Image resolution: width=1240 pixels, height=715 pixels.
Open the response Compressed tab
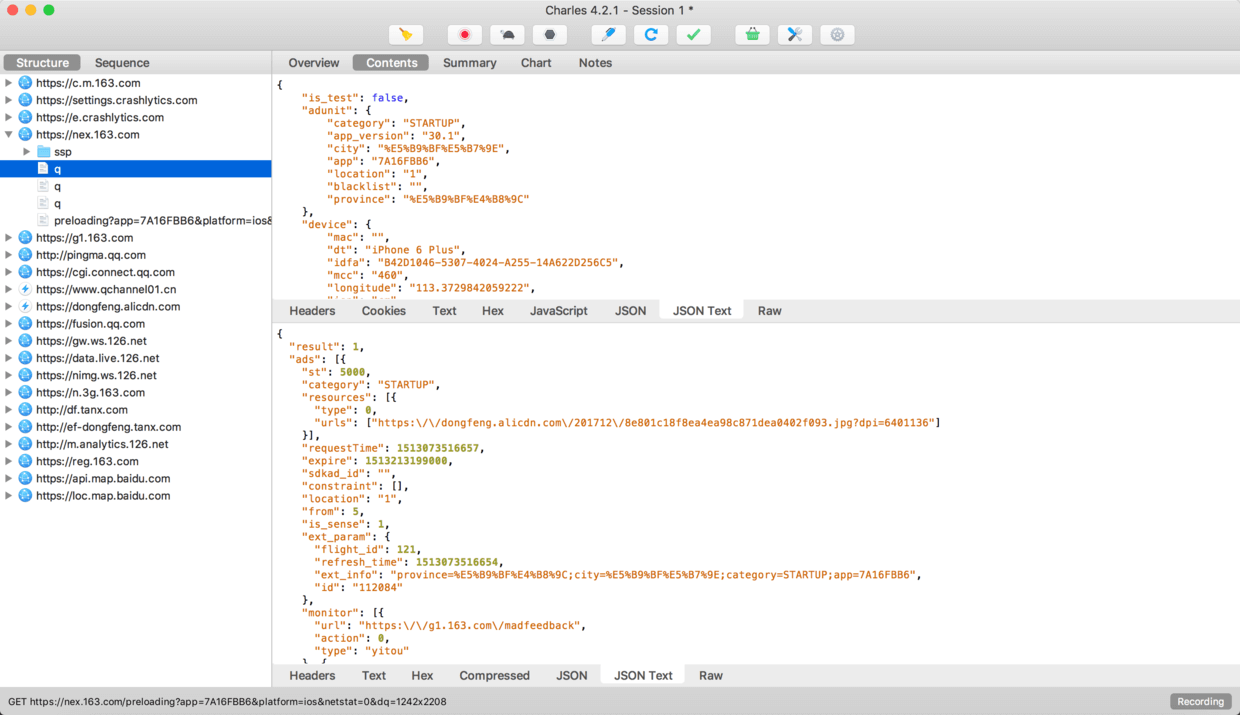(494, 676)
